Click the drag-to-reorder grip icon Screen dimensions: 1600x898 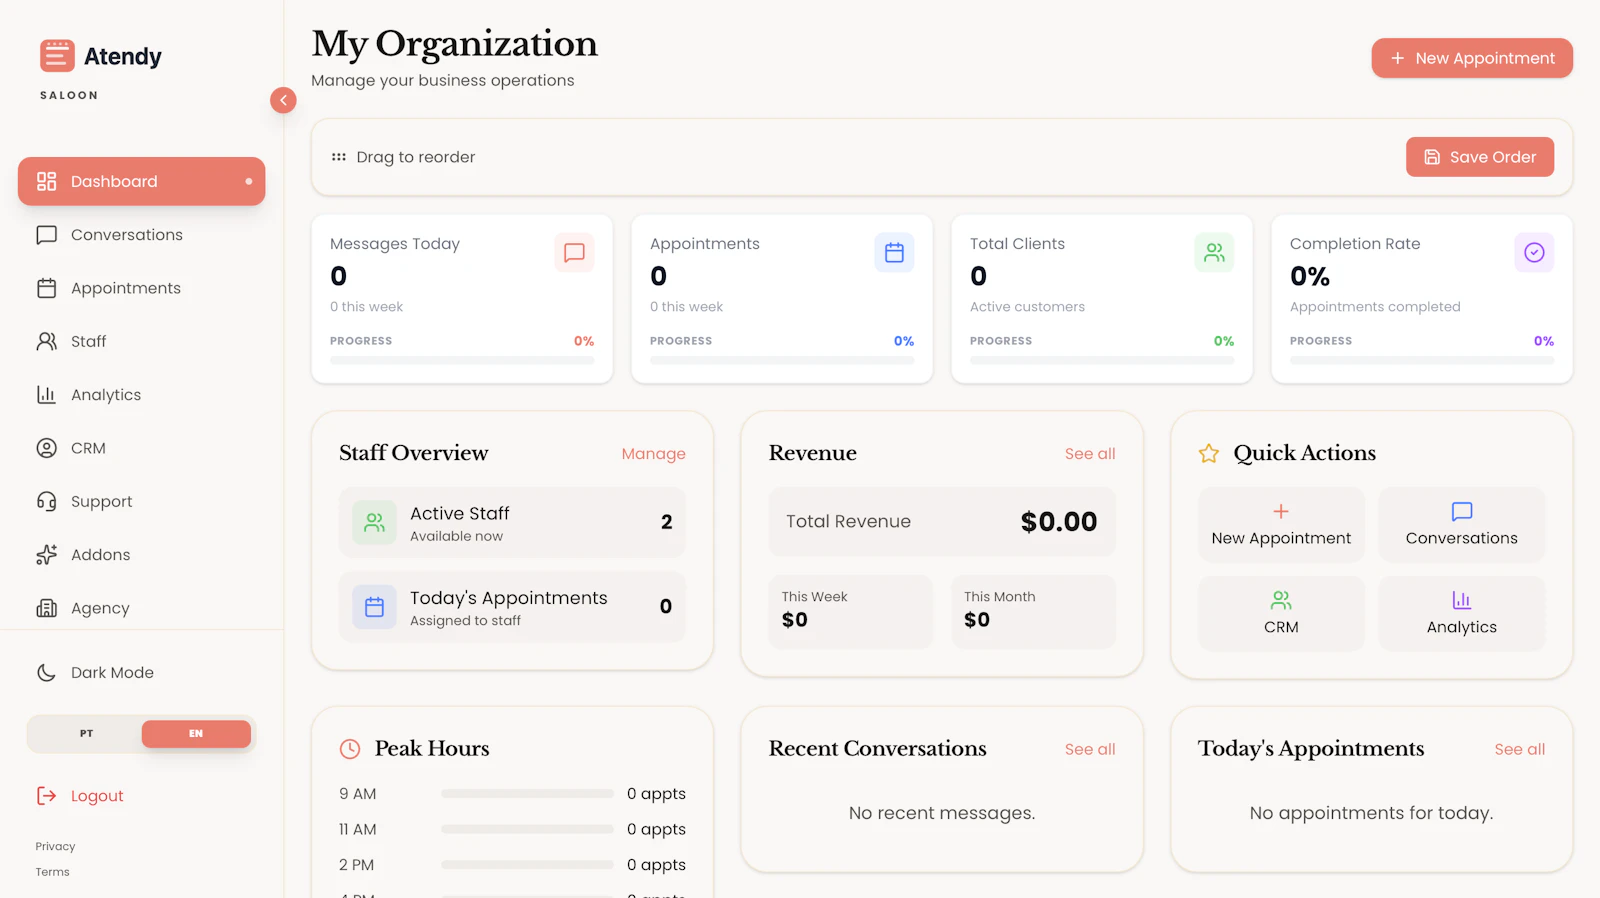(x=339, y=157)
